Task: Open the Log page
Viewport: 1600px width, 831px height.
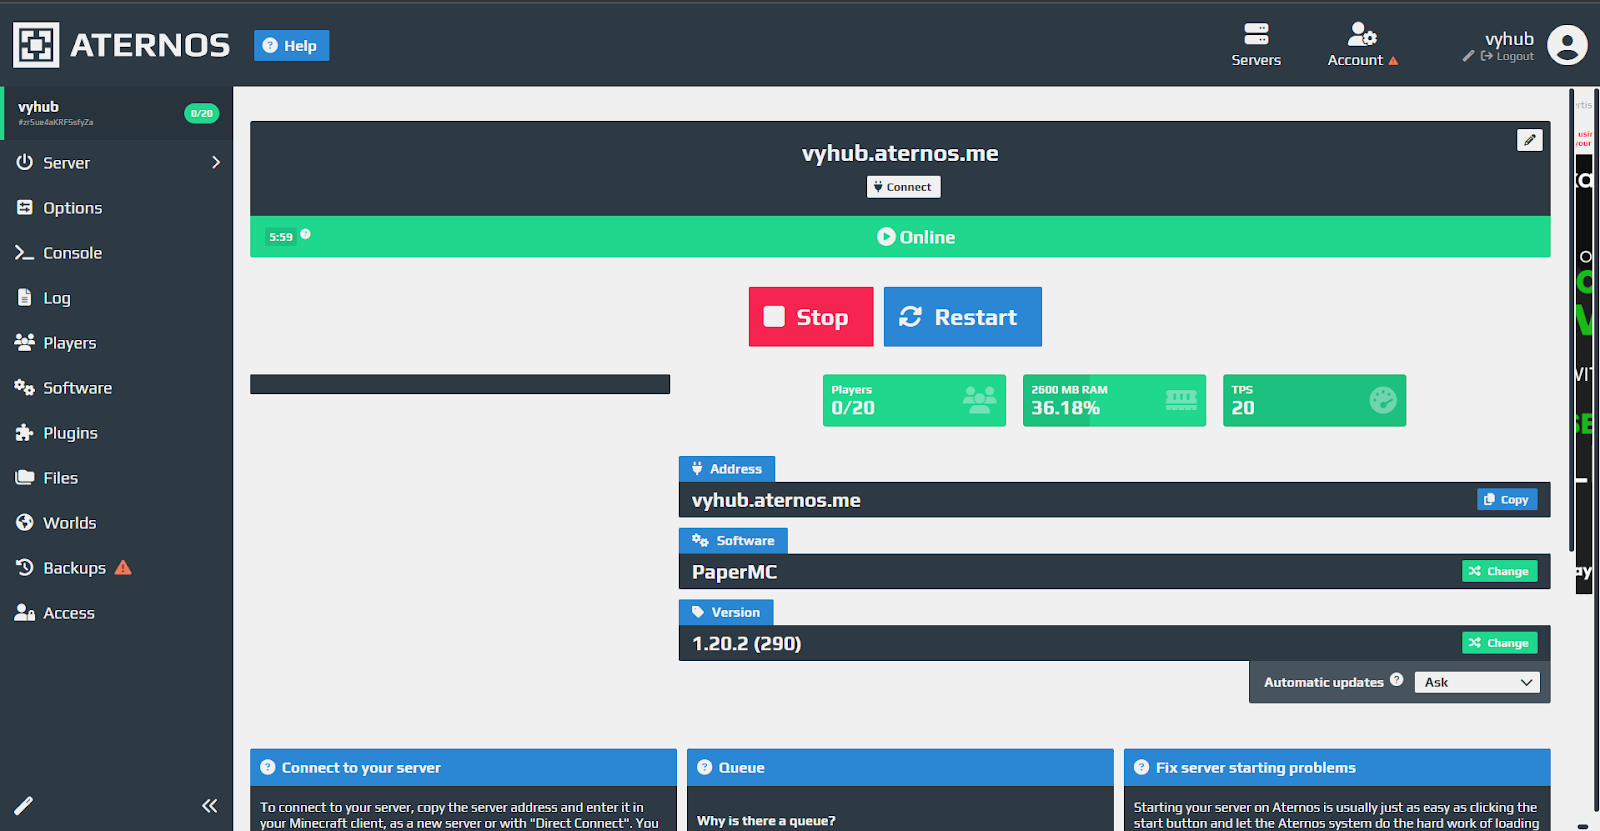Action: pos(116,297)
